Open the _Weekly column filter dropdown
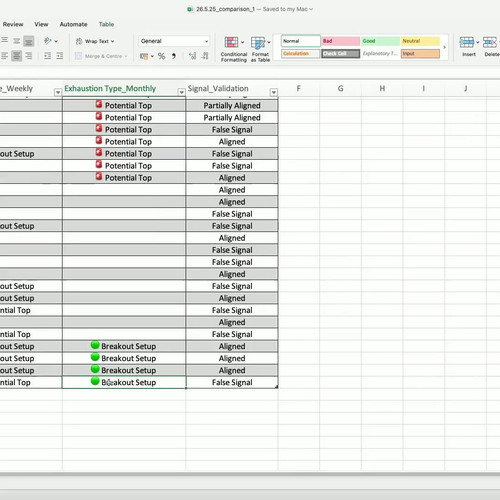The height and width of the screenshot is (500, 500). point(58,92)
